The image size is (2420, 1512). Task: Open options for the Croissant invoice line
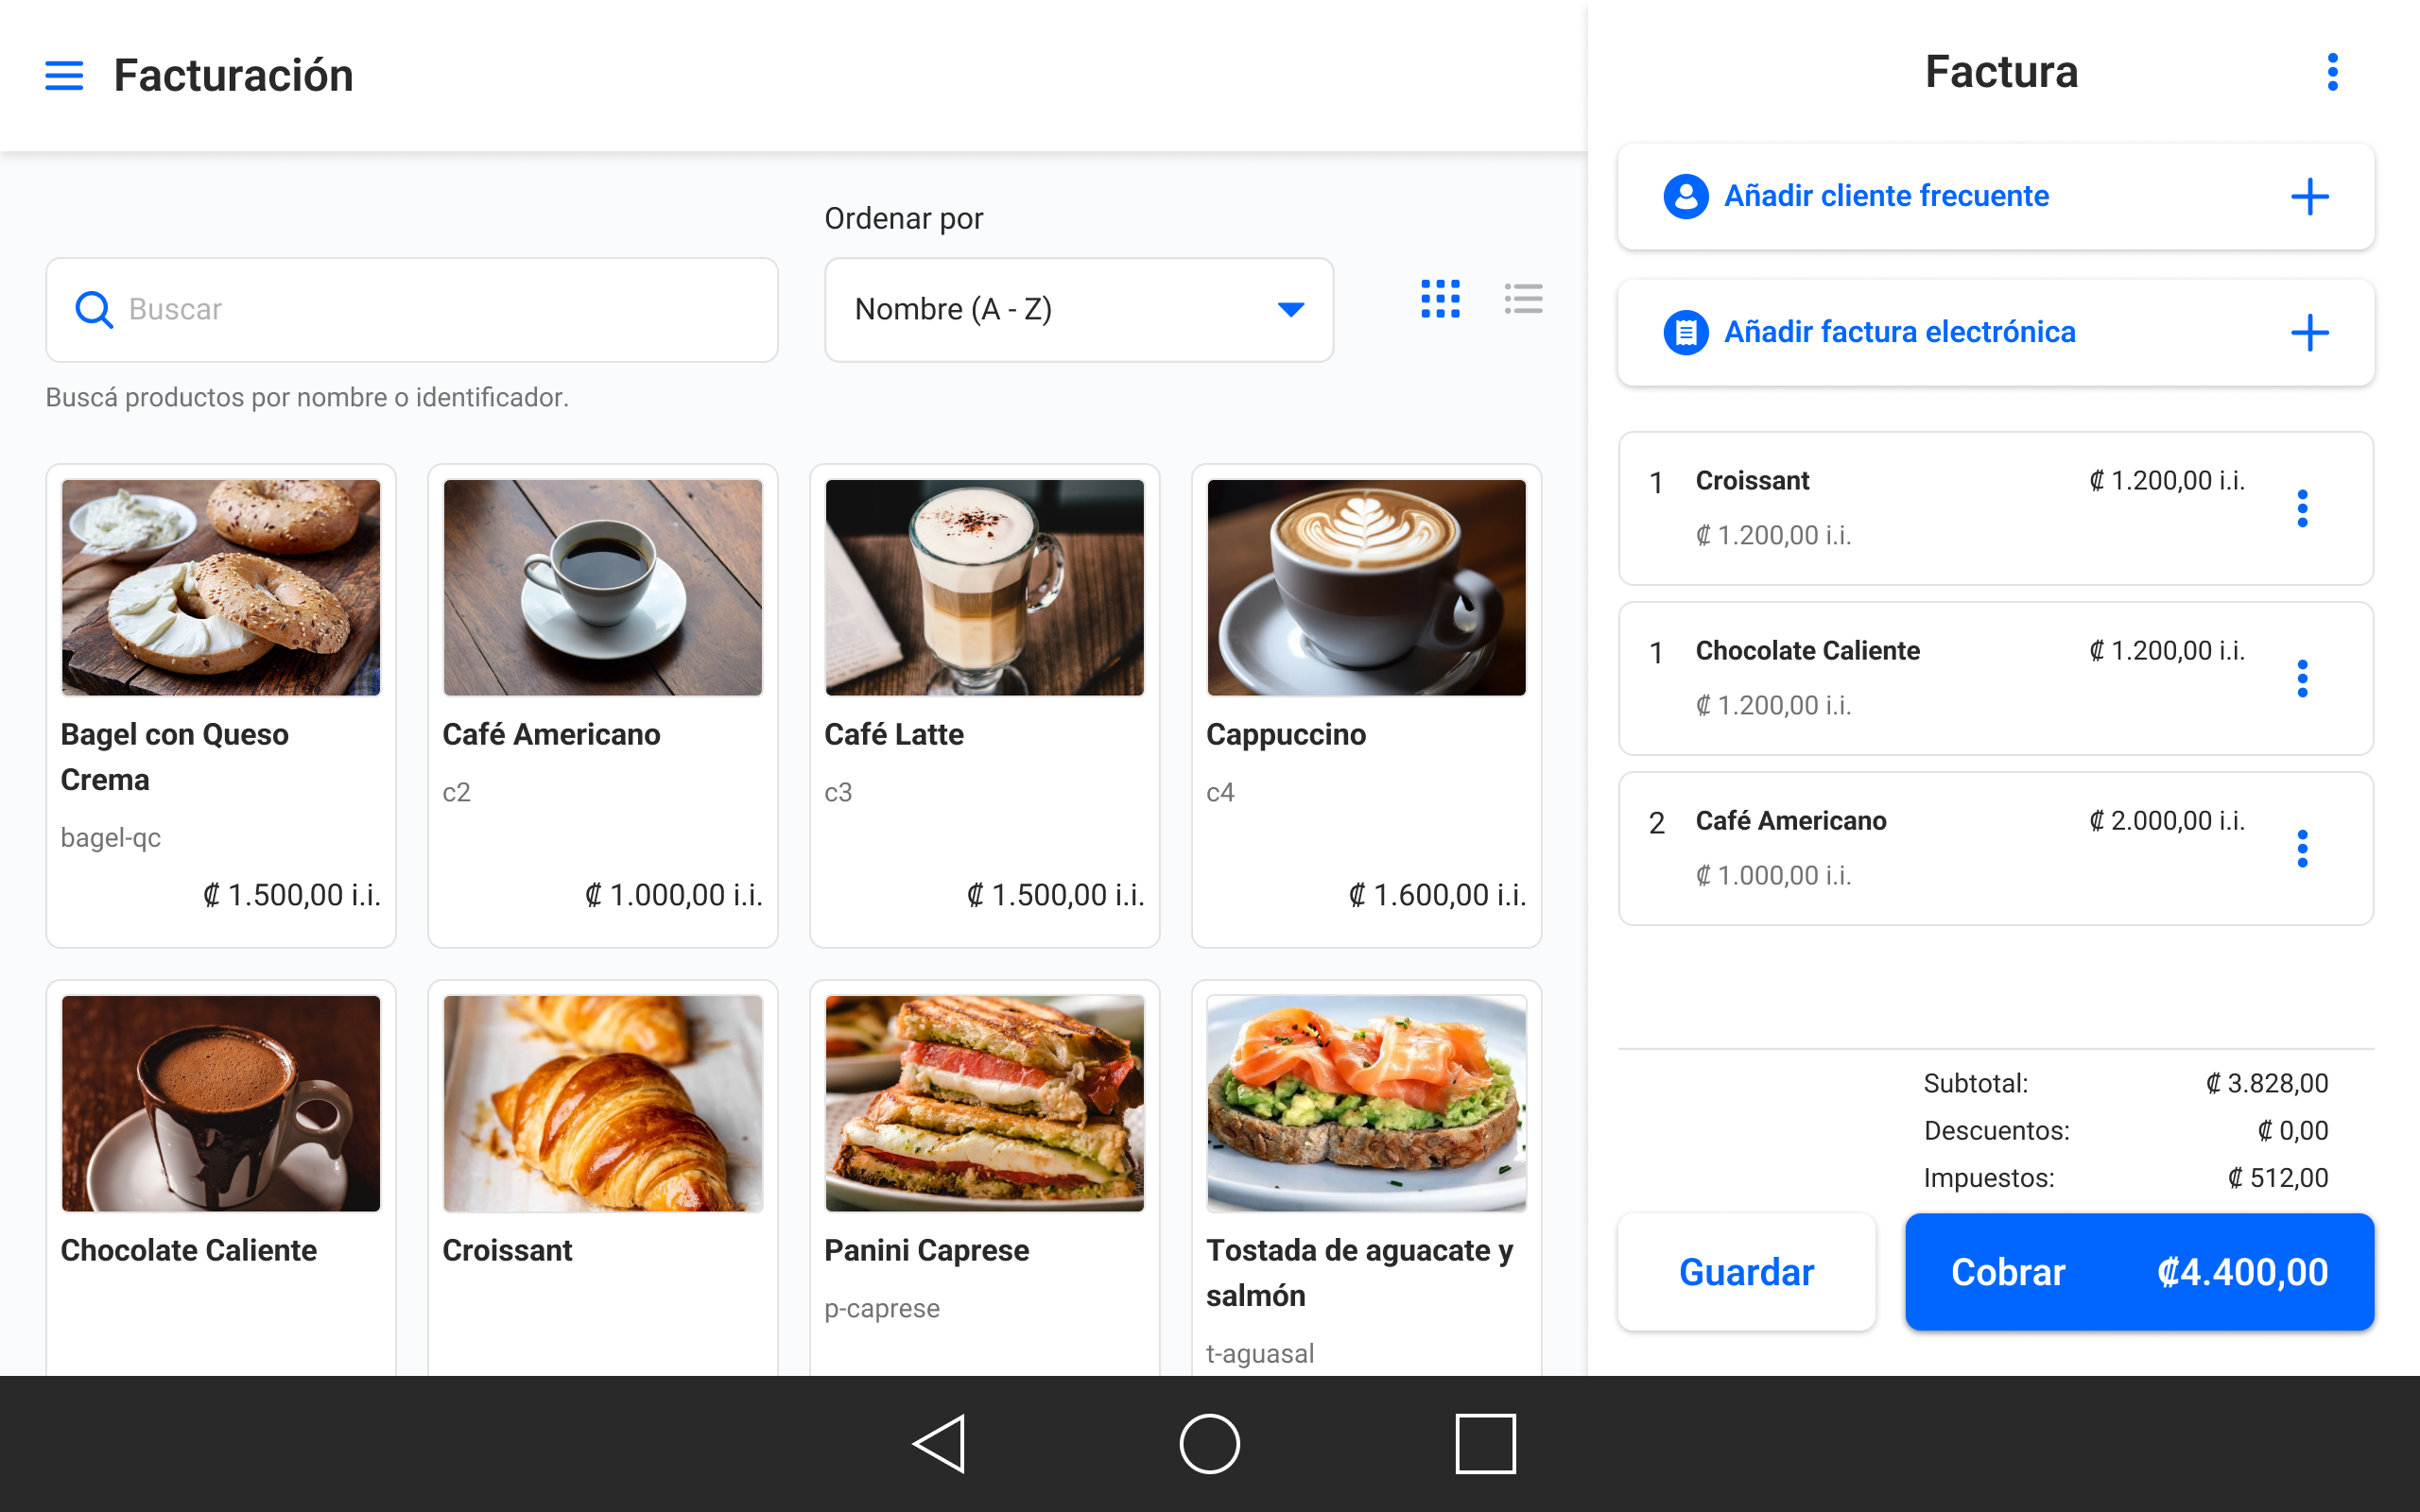coord(2302,508)
